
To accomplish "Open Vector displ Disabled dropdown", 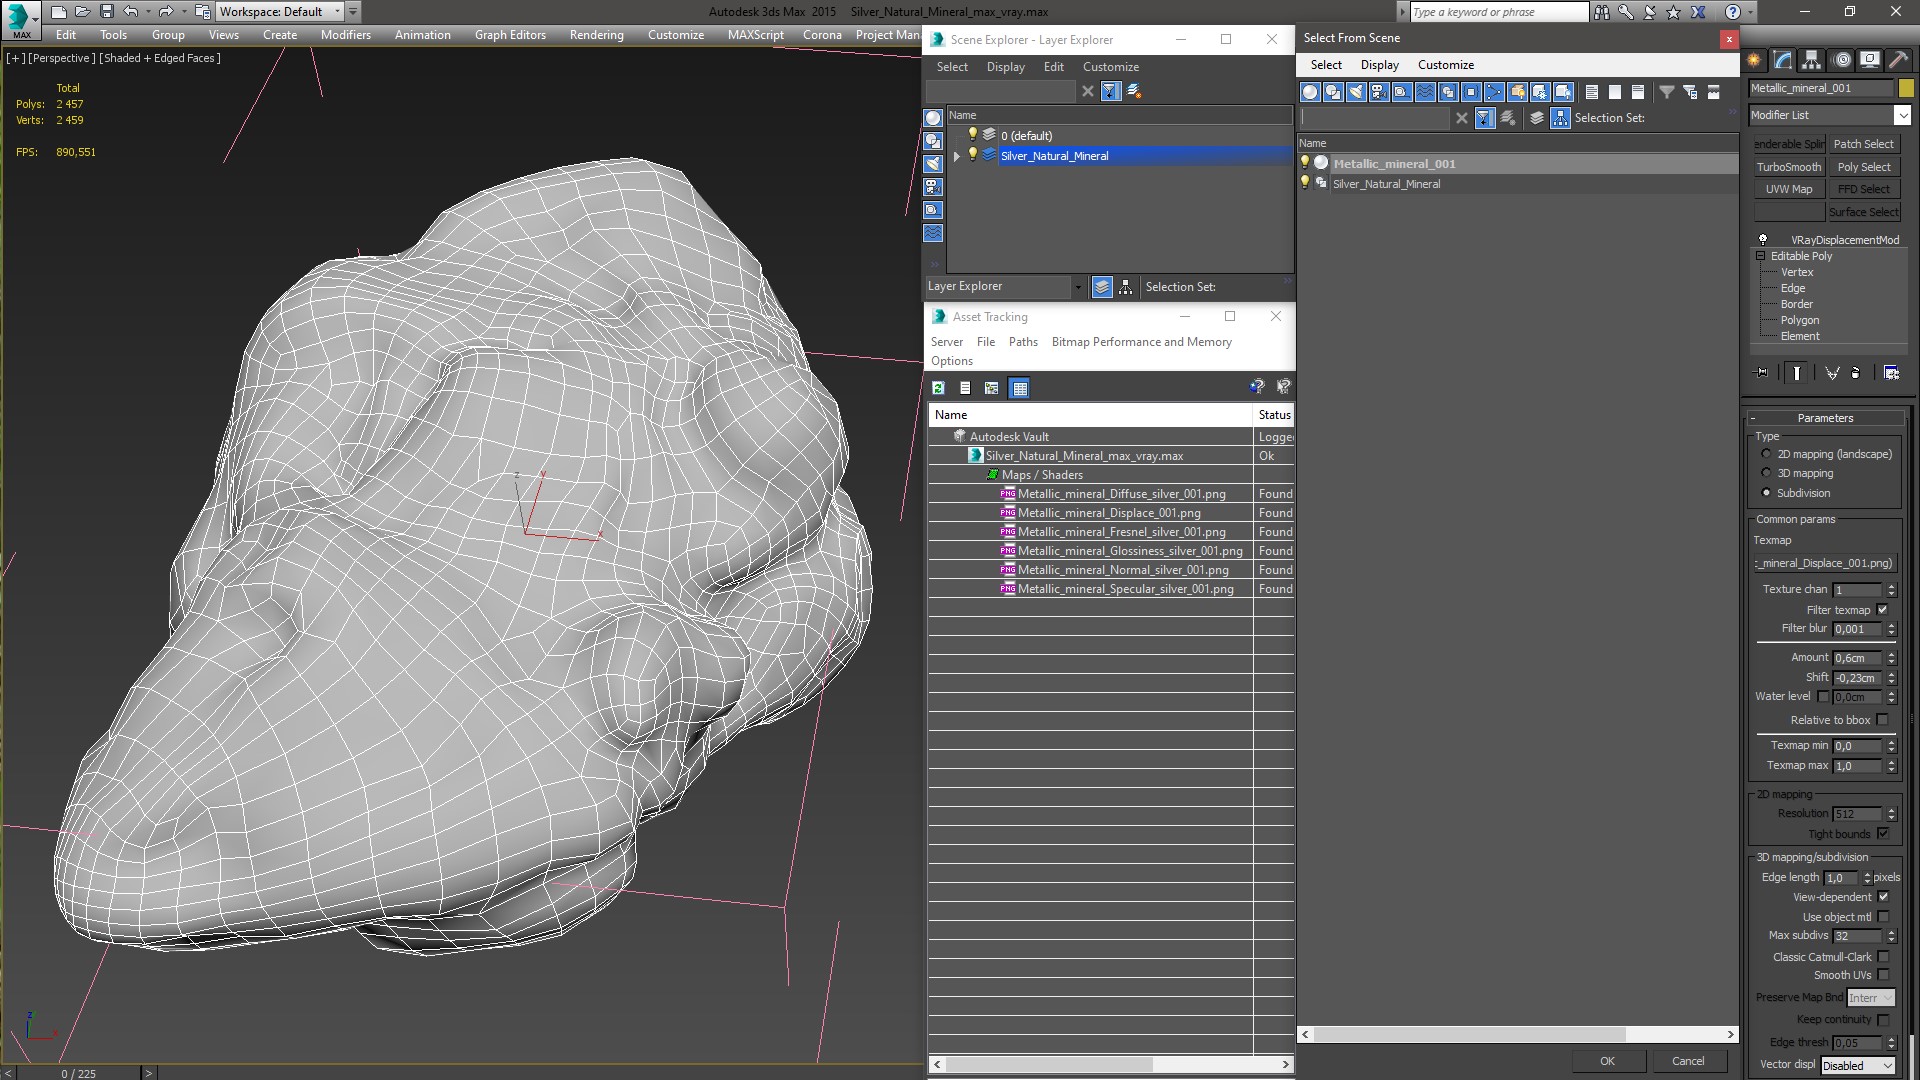I will [1858, 1066].
